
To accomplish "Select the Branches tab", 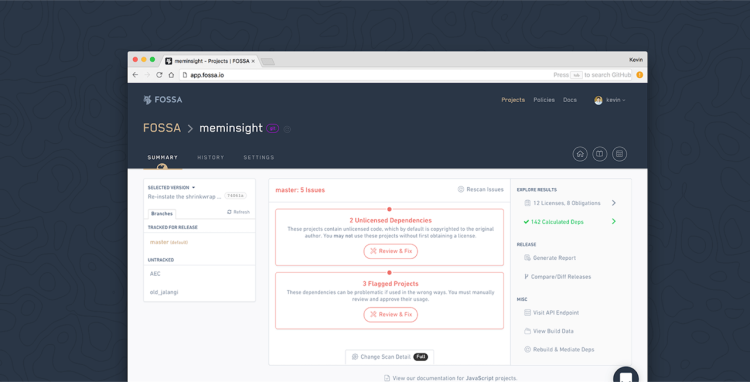I will coord(162,214).
